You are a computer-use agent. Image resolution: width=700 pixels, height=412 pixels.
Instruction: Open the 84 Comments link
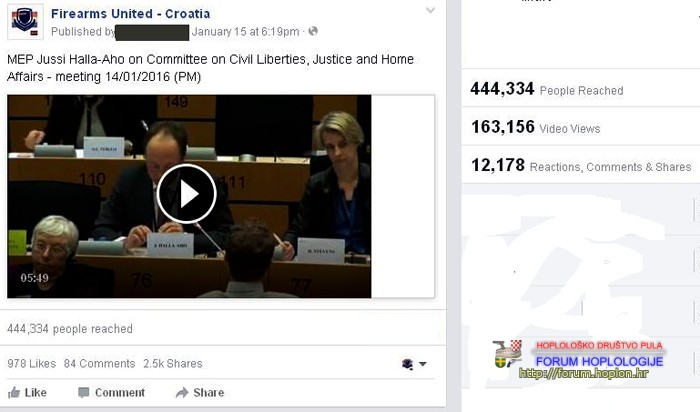(99, 363)
